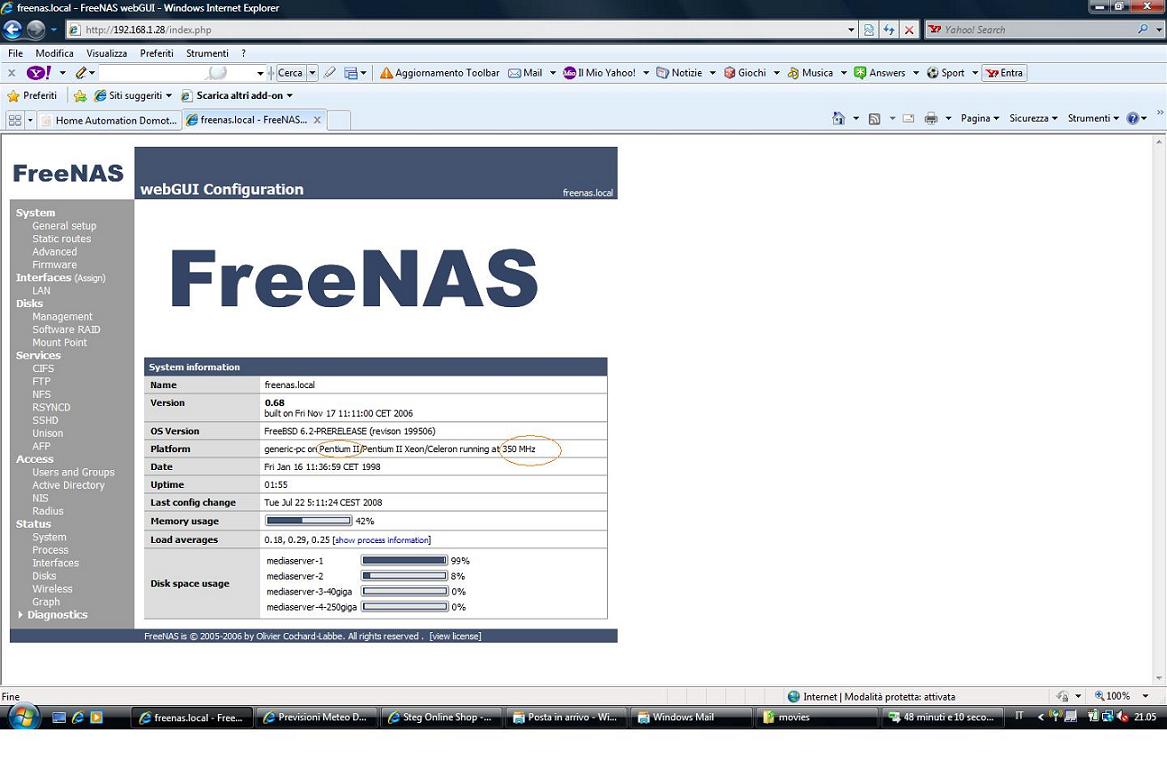The height and width of the screenshot is (778, 1167).
Task: Close the freenas.local tab
Action: [317, 120]
